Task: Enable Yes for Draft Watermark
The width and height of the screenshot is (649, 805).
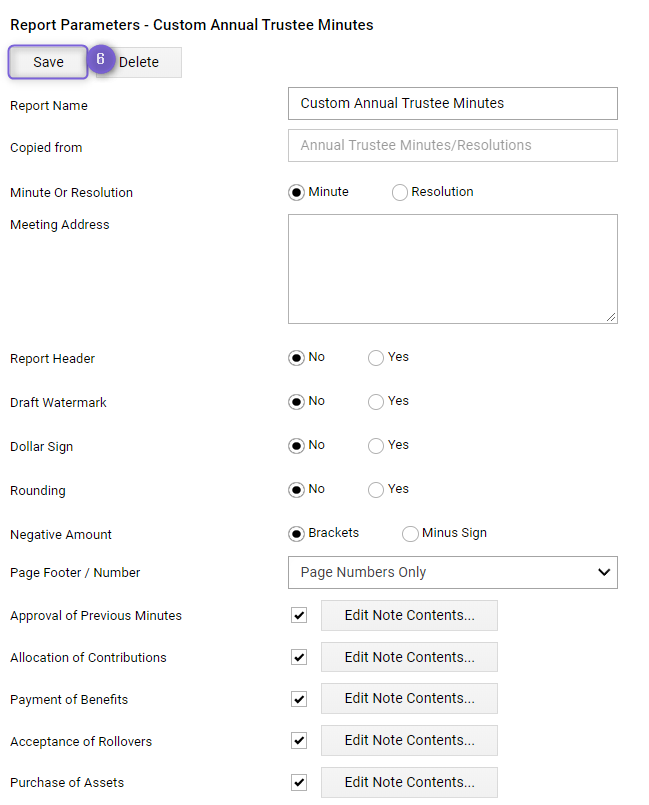Action: (376, 402)
